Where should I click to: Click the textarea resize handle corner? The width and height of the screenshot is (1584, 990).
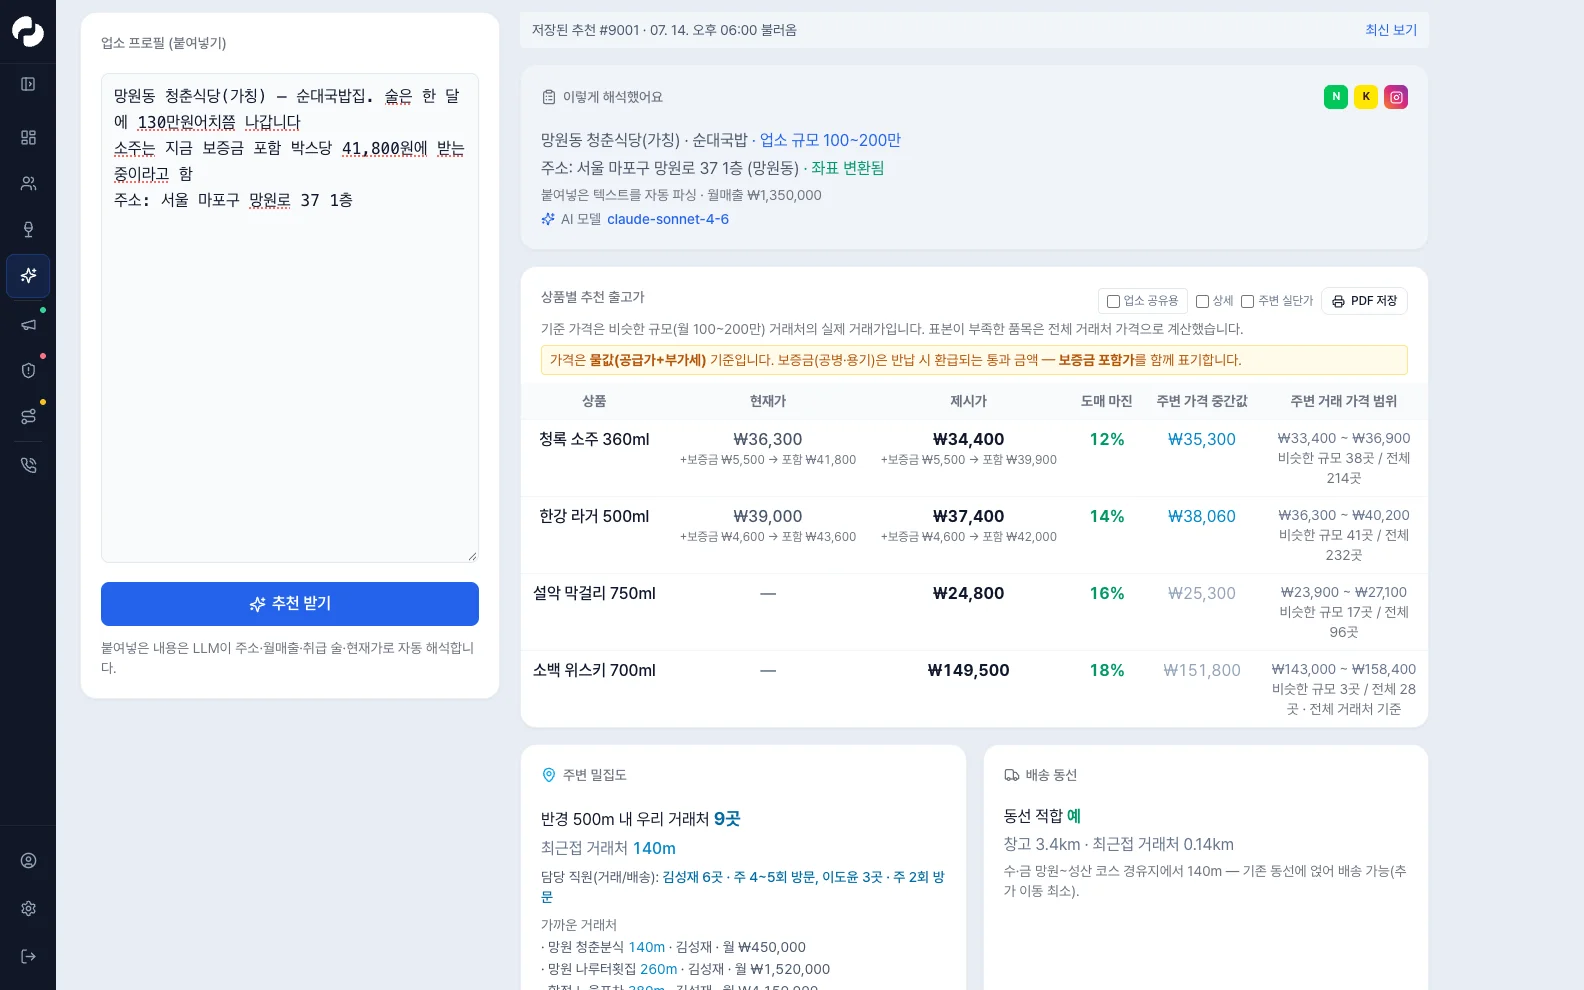[x=472, y=556]
